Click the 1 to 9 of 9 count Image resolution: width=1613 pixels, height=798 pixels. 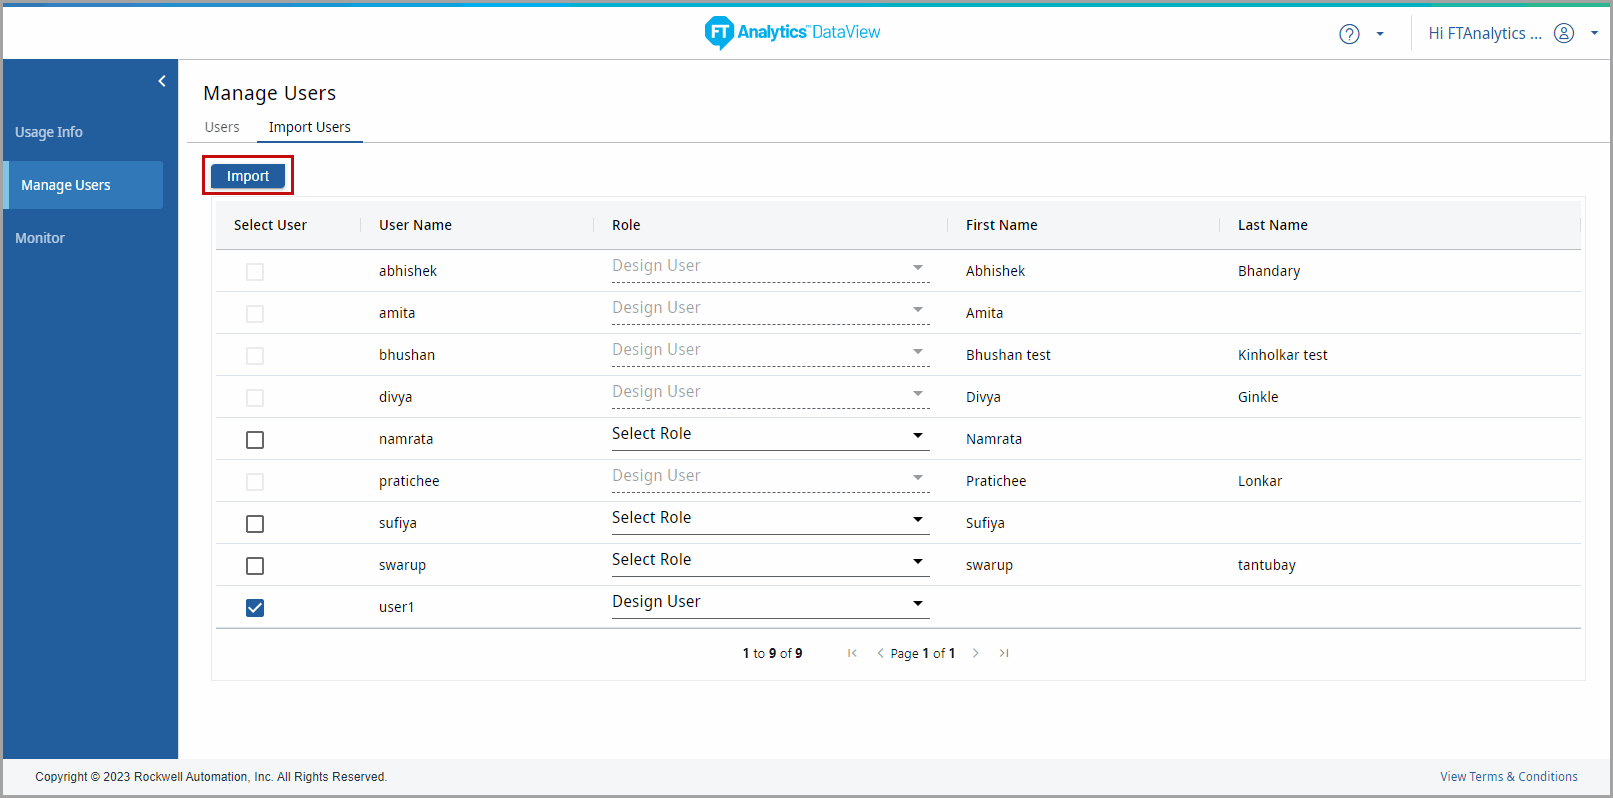[x=772, y=653]
